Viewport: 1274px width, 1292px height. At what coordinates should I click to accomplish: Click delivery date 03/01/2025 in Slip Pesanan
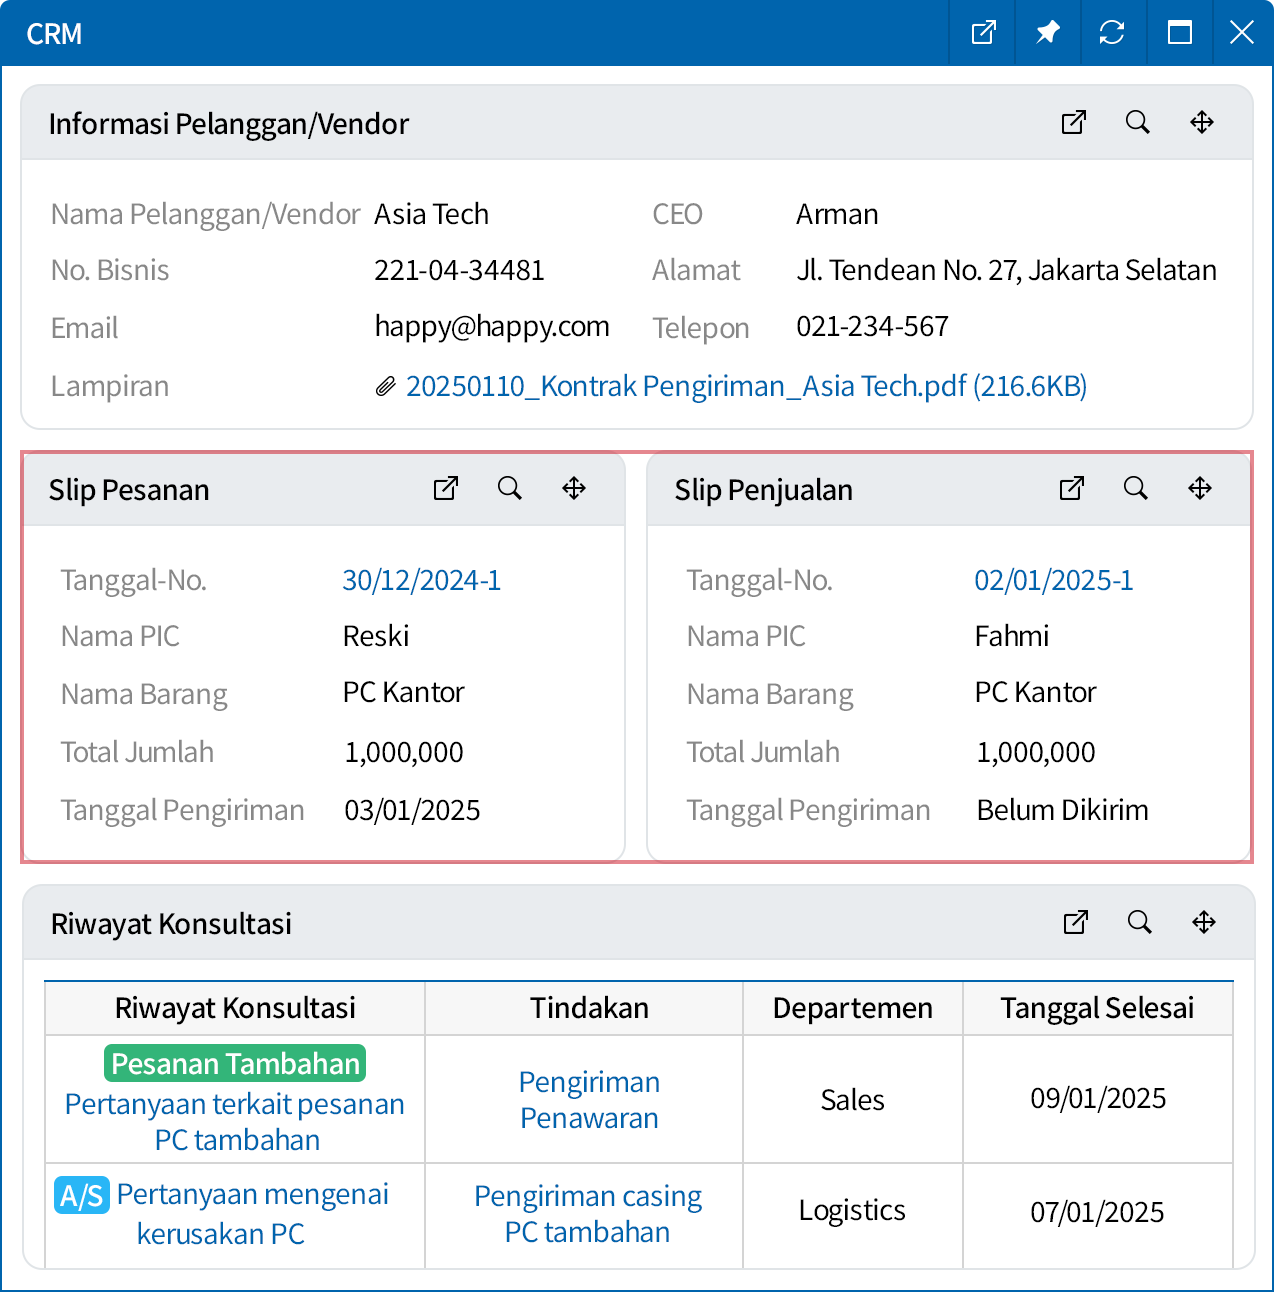pyautogui.click(x=412, y=810)
